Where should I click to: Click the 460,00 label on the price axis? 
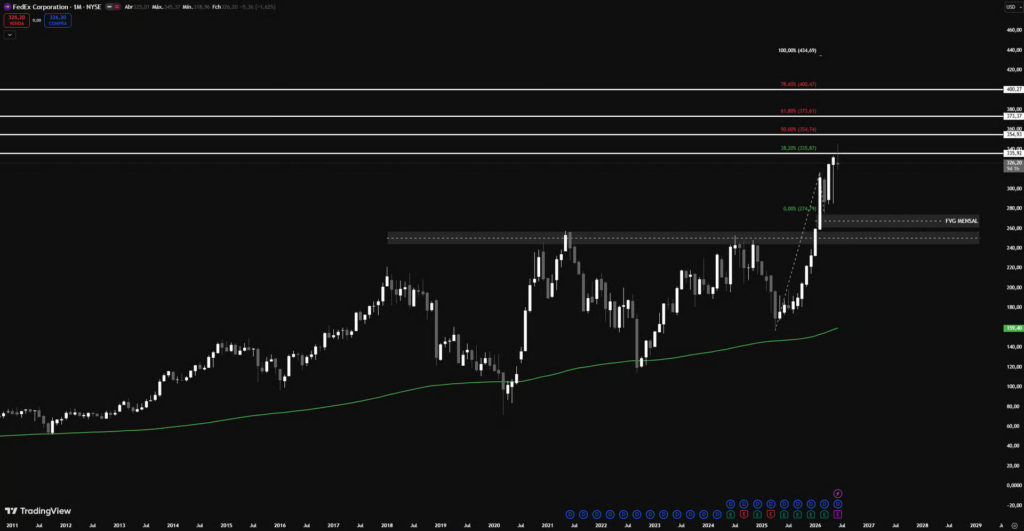(x=1014, y=30)
